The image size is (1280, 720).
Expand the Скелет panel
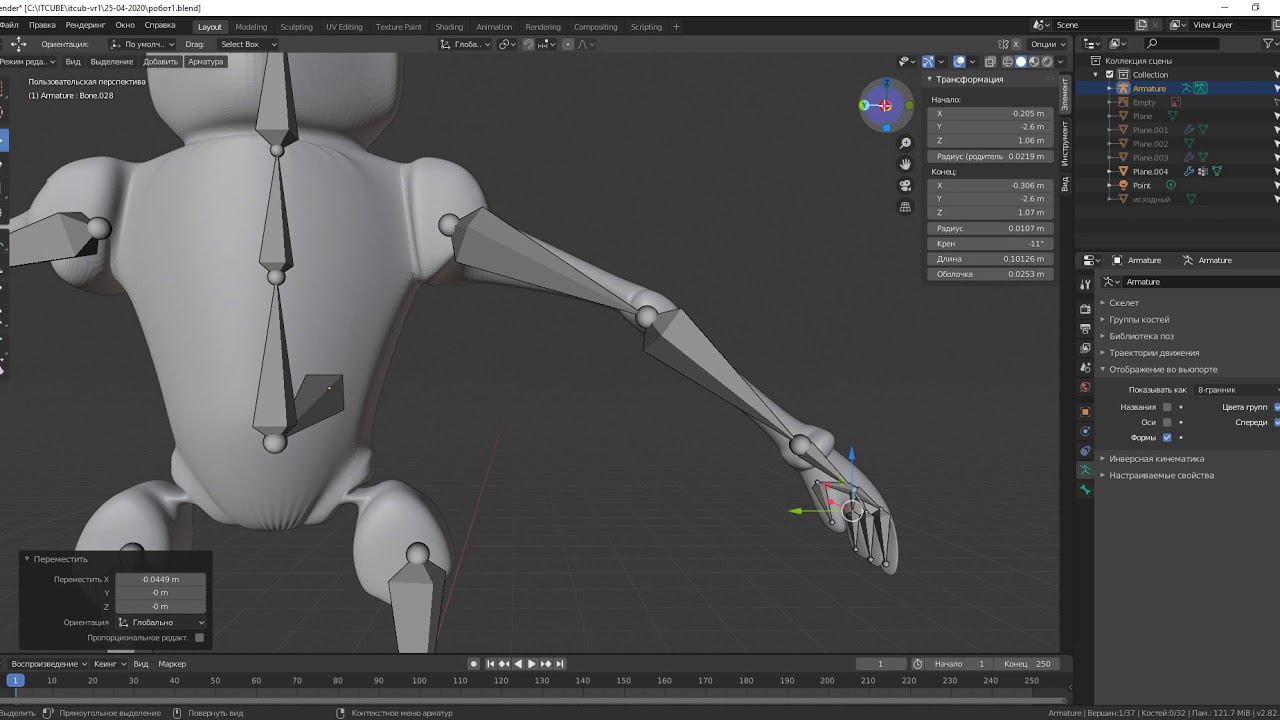(1123, 303)
